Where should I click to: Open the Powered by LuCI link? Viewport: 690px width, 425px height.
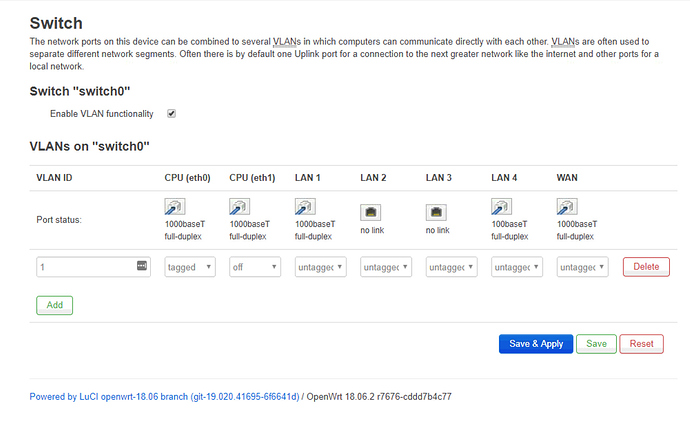point(164,397)
